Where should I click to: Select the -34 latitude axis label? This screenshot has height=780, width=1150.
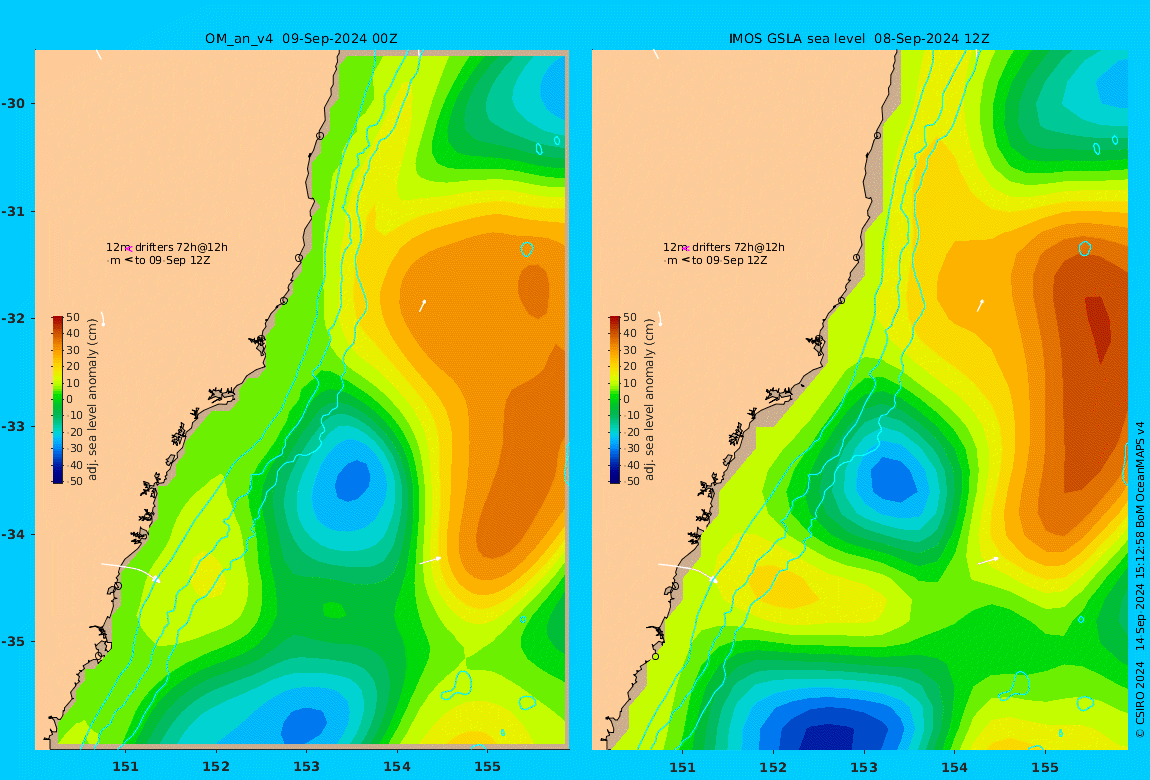pos(13,534)
